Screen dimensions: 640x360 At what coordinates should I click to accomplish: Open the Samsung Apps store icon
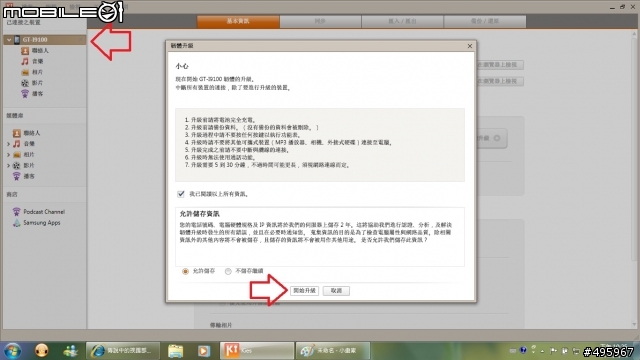point(16,223)
